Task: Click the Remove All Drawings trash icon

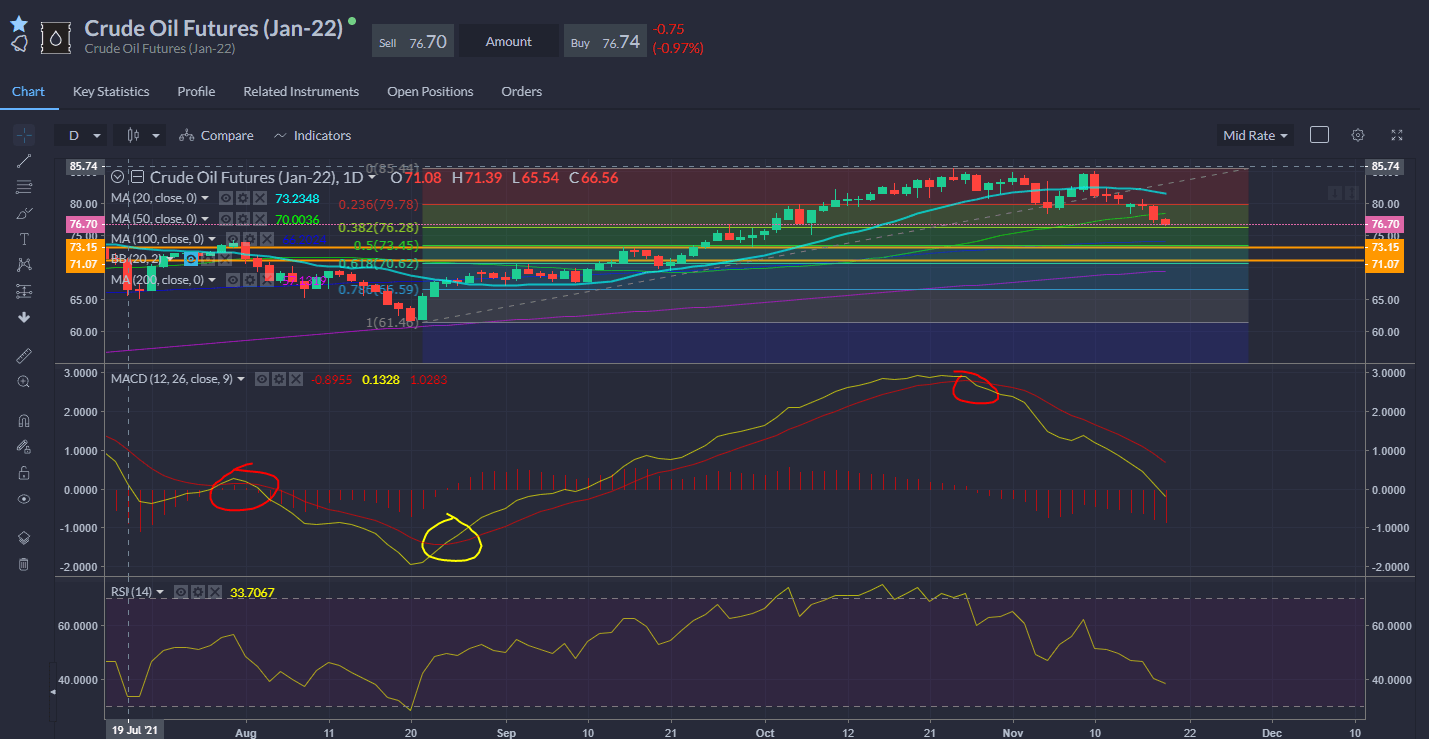Action: [24, 565]
